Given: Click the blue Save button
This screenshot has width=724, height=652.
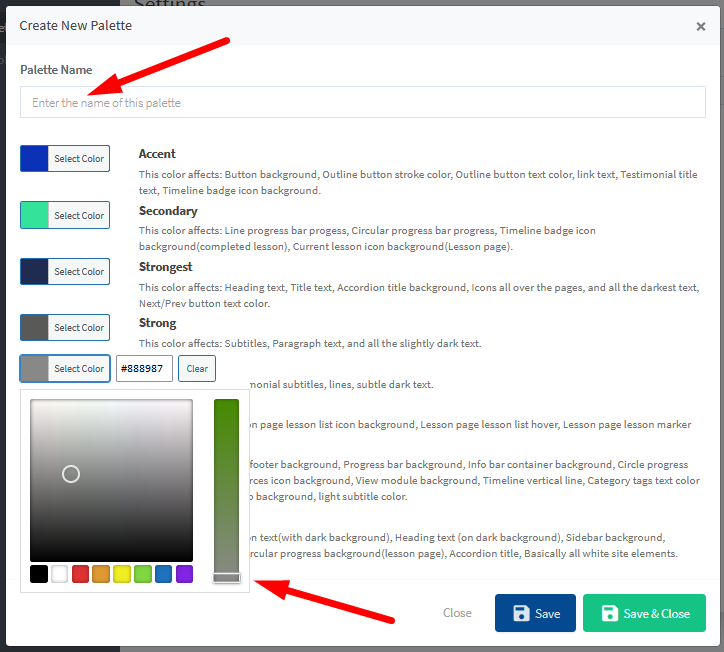Looking at the screenshot, I should pos(535,613).
